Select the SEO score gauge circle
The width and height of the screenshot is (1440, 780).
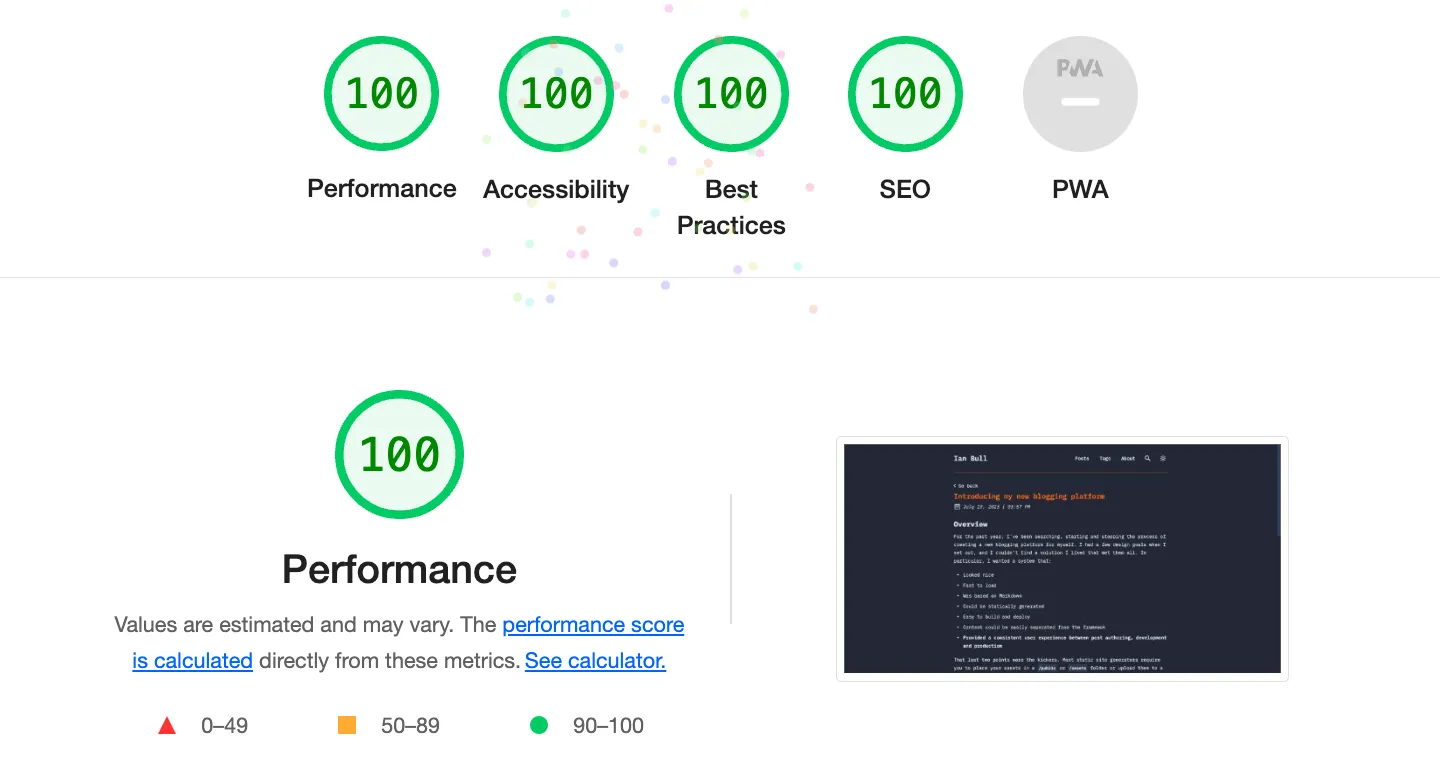(905, 94)
